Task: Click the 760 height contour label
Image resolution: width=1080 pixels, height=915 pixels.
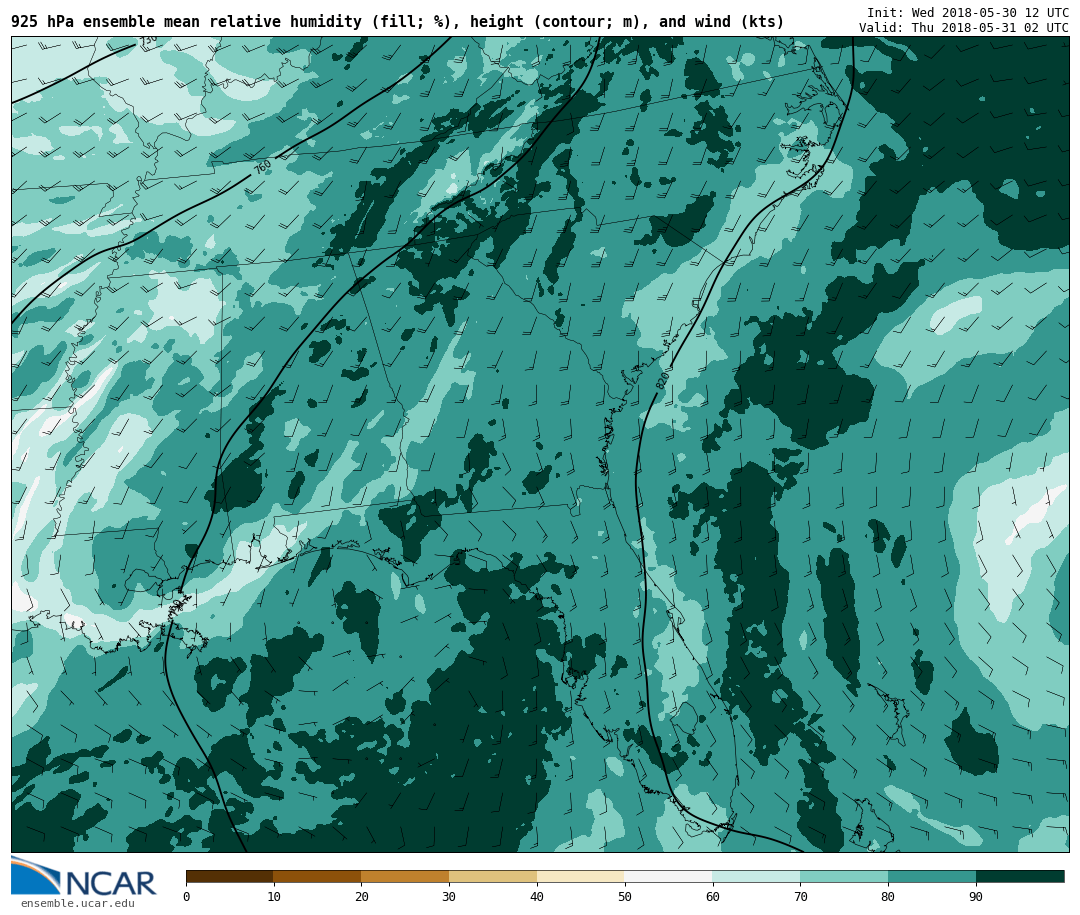Action: 262,167
